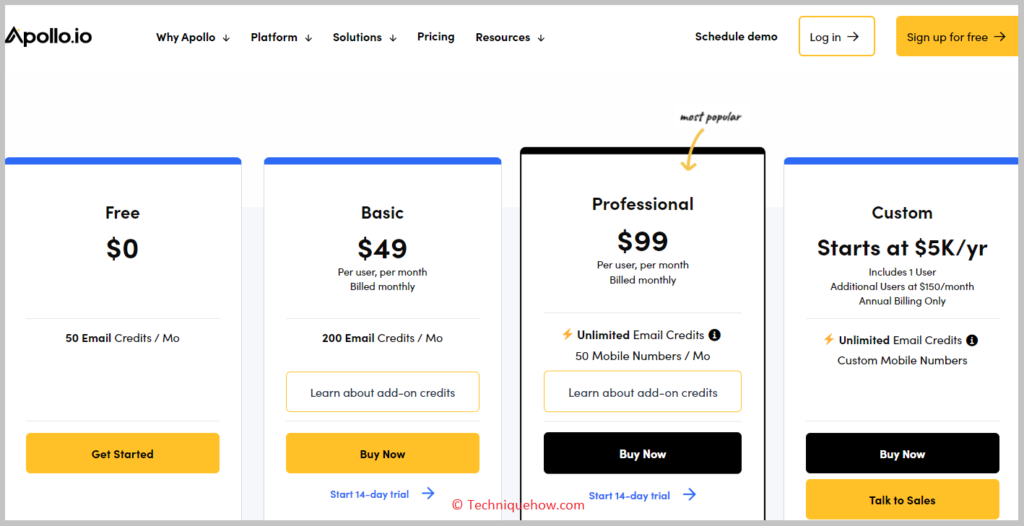1024x526 pixels.
Task: Click arrow icon next to Professional 14-day trial
Action: click(690, 495)
